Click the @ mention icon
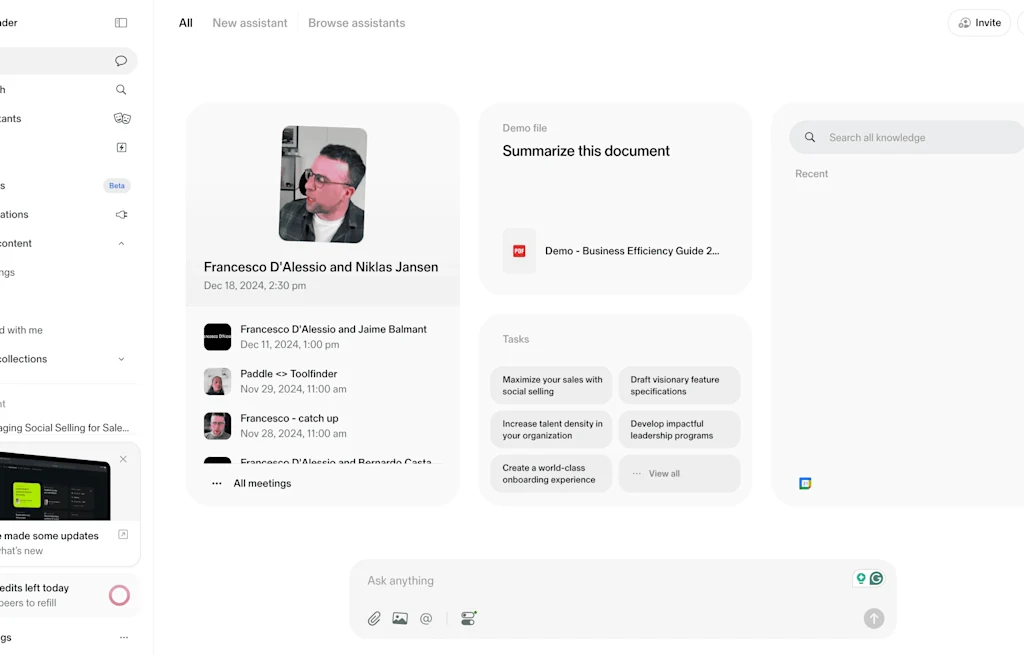The height and width of the screenshot is (655, 1024). click(x=426, y=618)
